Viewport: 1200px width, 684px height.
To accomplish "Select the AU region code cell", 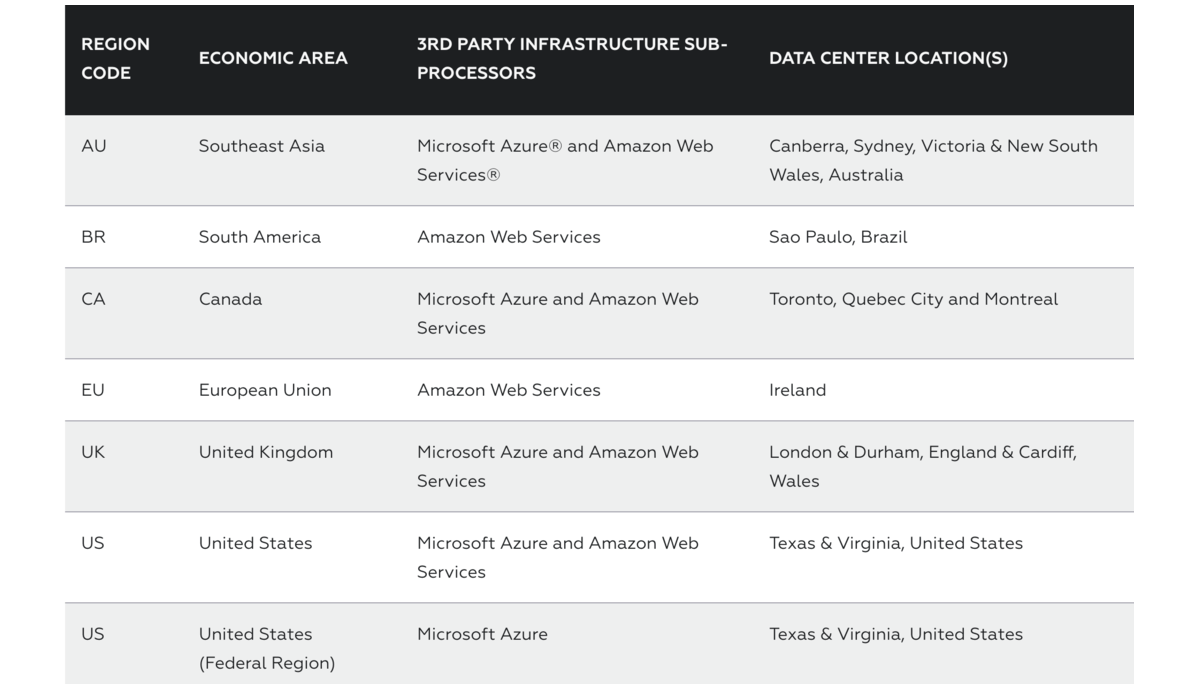I will tap(94, 146).
